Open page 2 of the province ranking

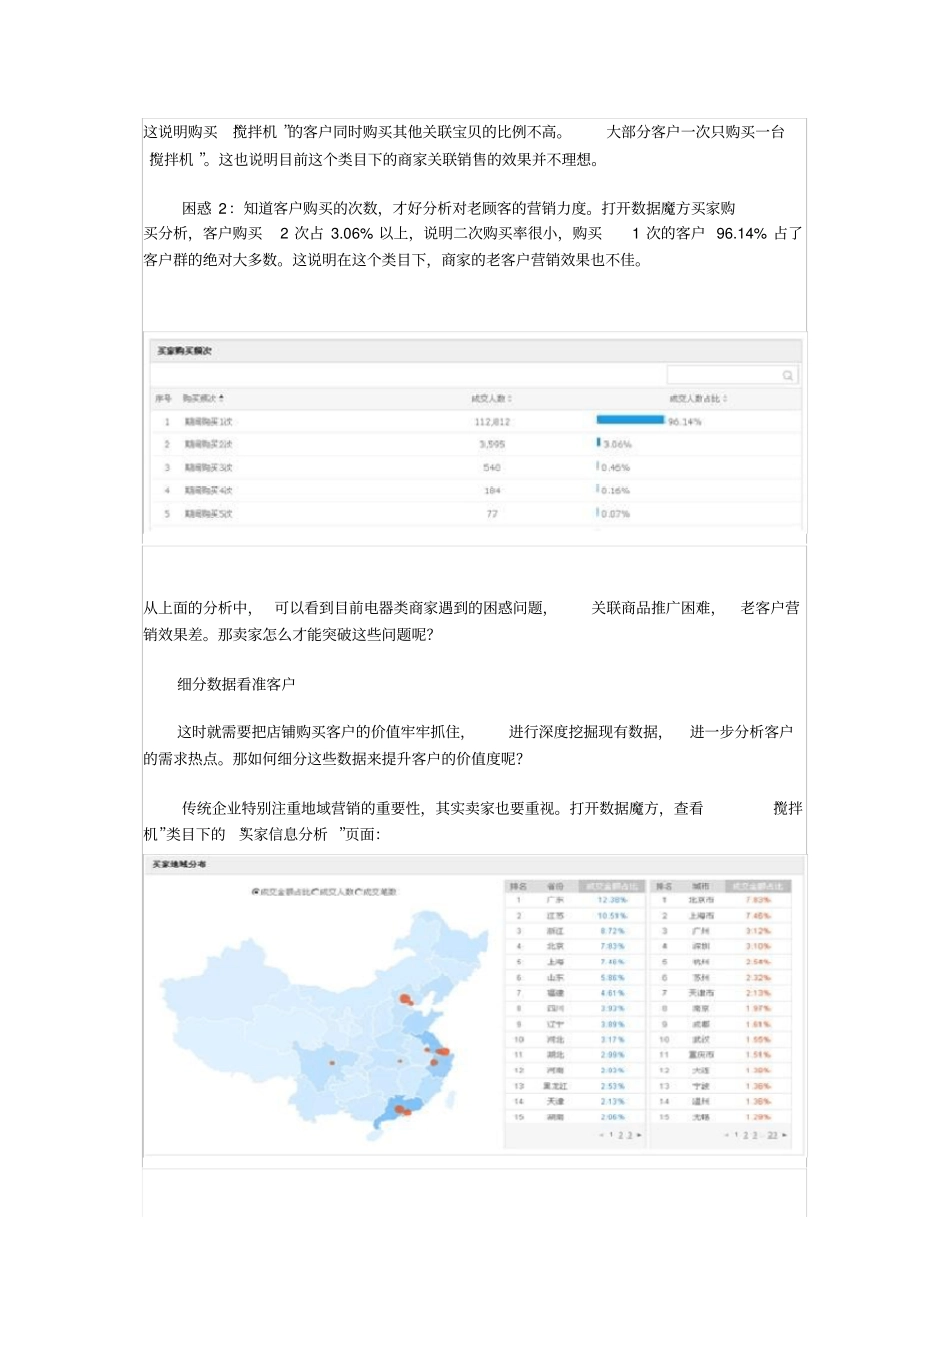[x=620, y=1135]
